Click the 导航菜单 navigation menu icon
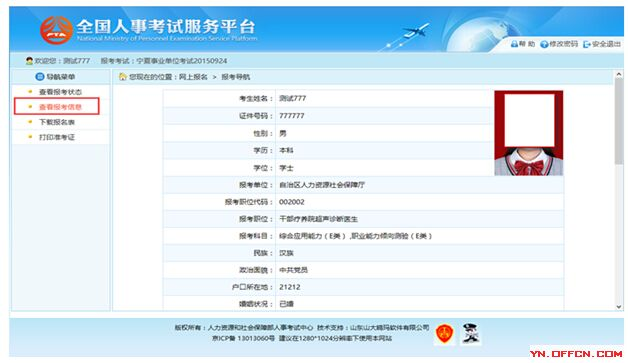This screenshot has height=363, width=628. point(40,77)
